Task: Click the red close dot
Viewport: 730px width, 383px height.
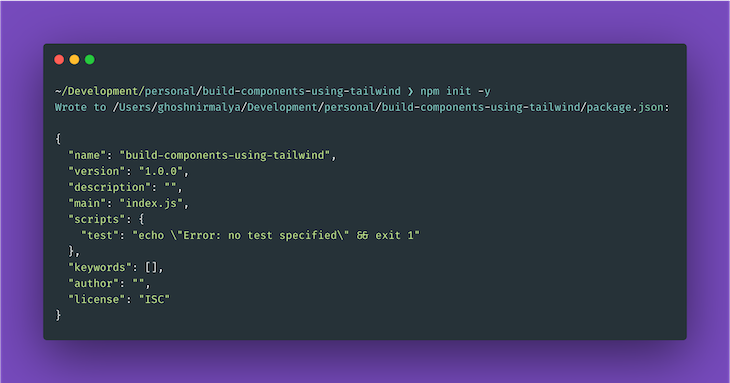Action: point(59,60)
